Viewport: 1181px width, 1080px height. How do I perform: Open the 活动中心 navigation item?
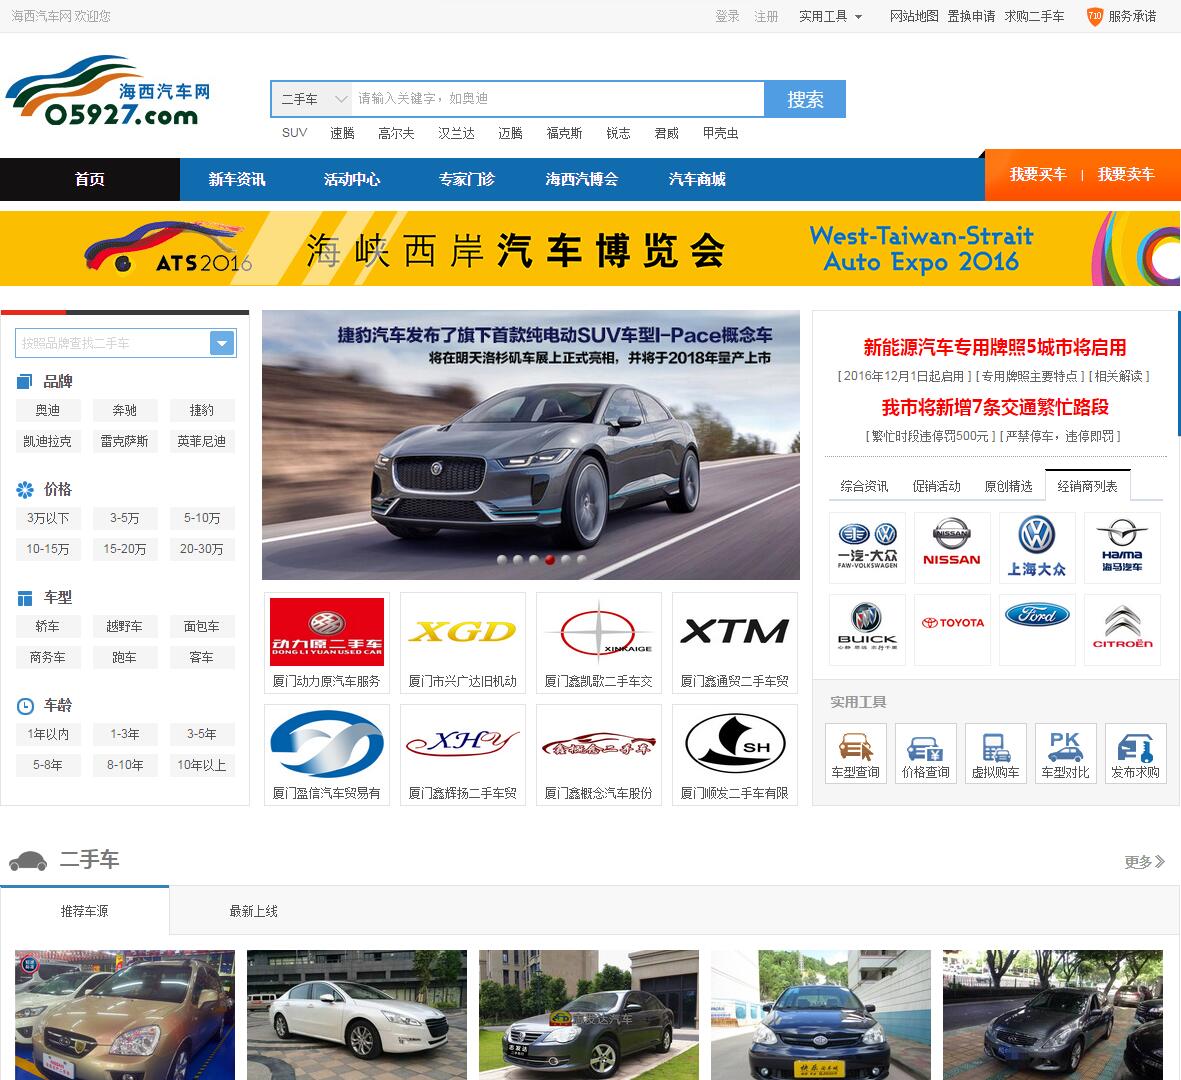tap(352, 179)
